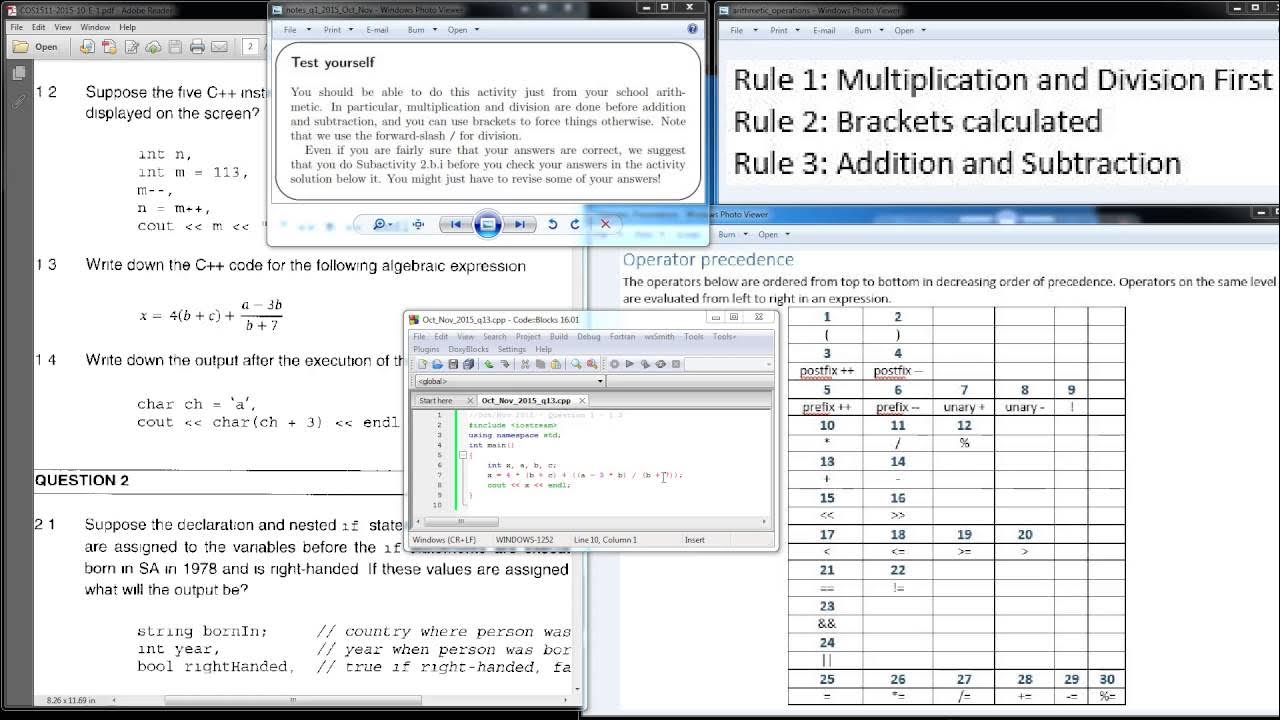
Task: Click Paste icon in Code::Blocks toolbar
Action: coord(556,364)
